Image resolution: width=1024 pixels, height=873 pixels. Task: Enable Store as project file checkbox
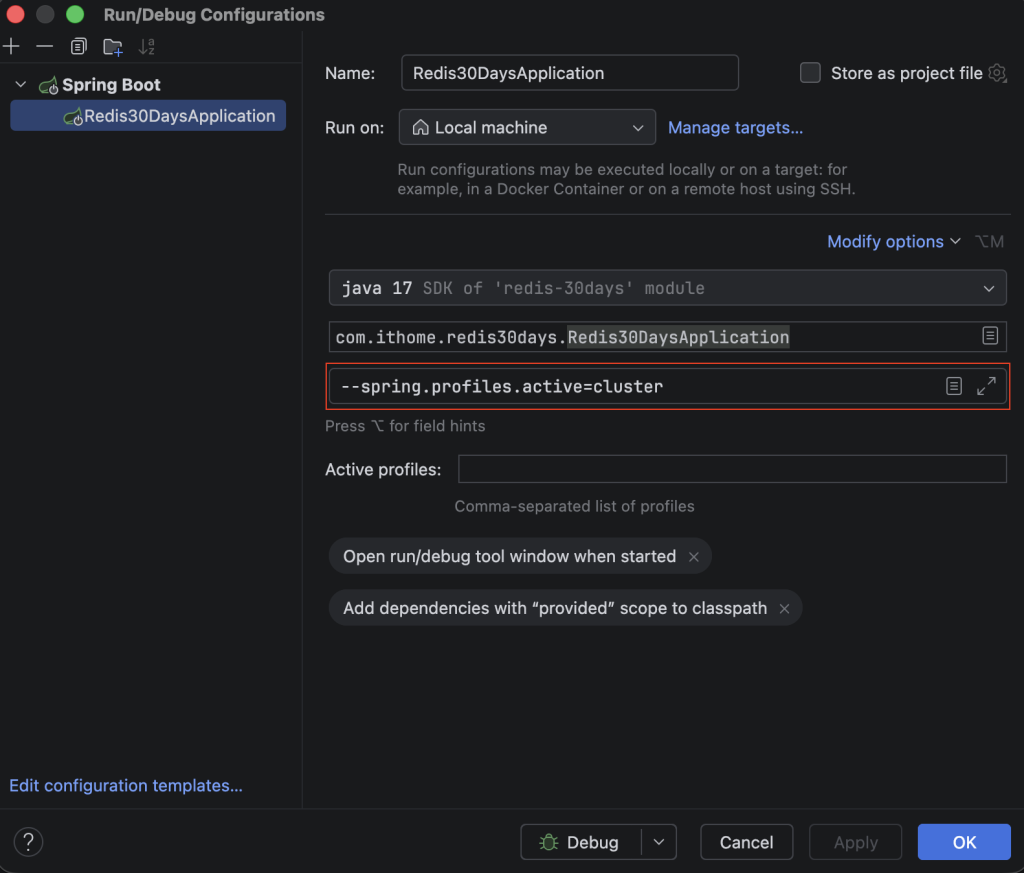coord(810,72)
